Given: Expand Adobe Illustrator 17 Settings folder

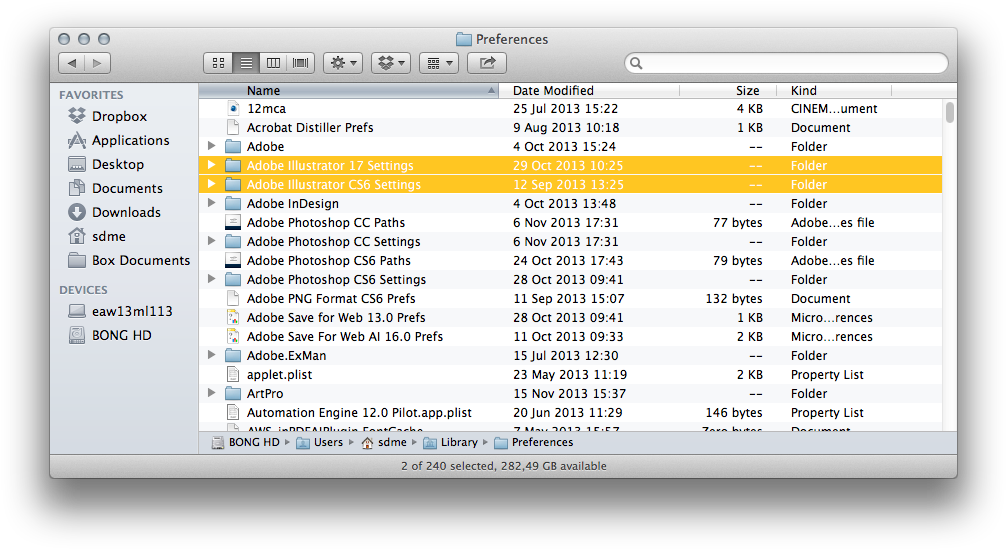Looking at the screenshot, I should pos(211,165).
